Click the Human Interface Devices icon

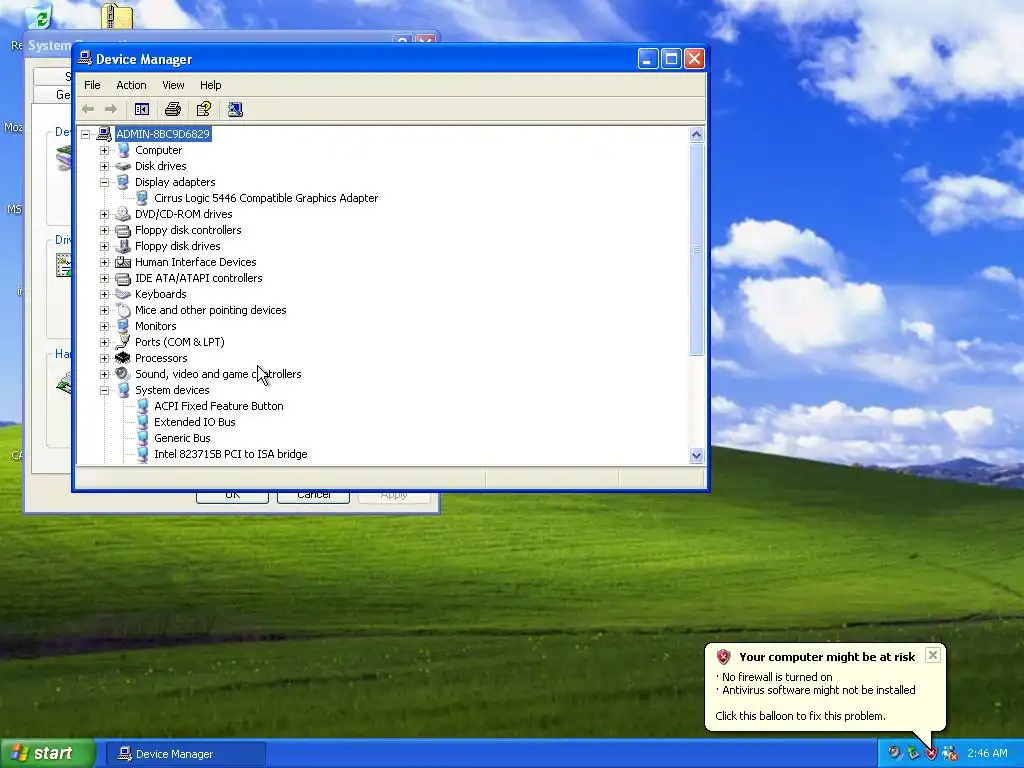click(123, 262)
